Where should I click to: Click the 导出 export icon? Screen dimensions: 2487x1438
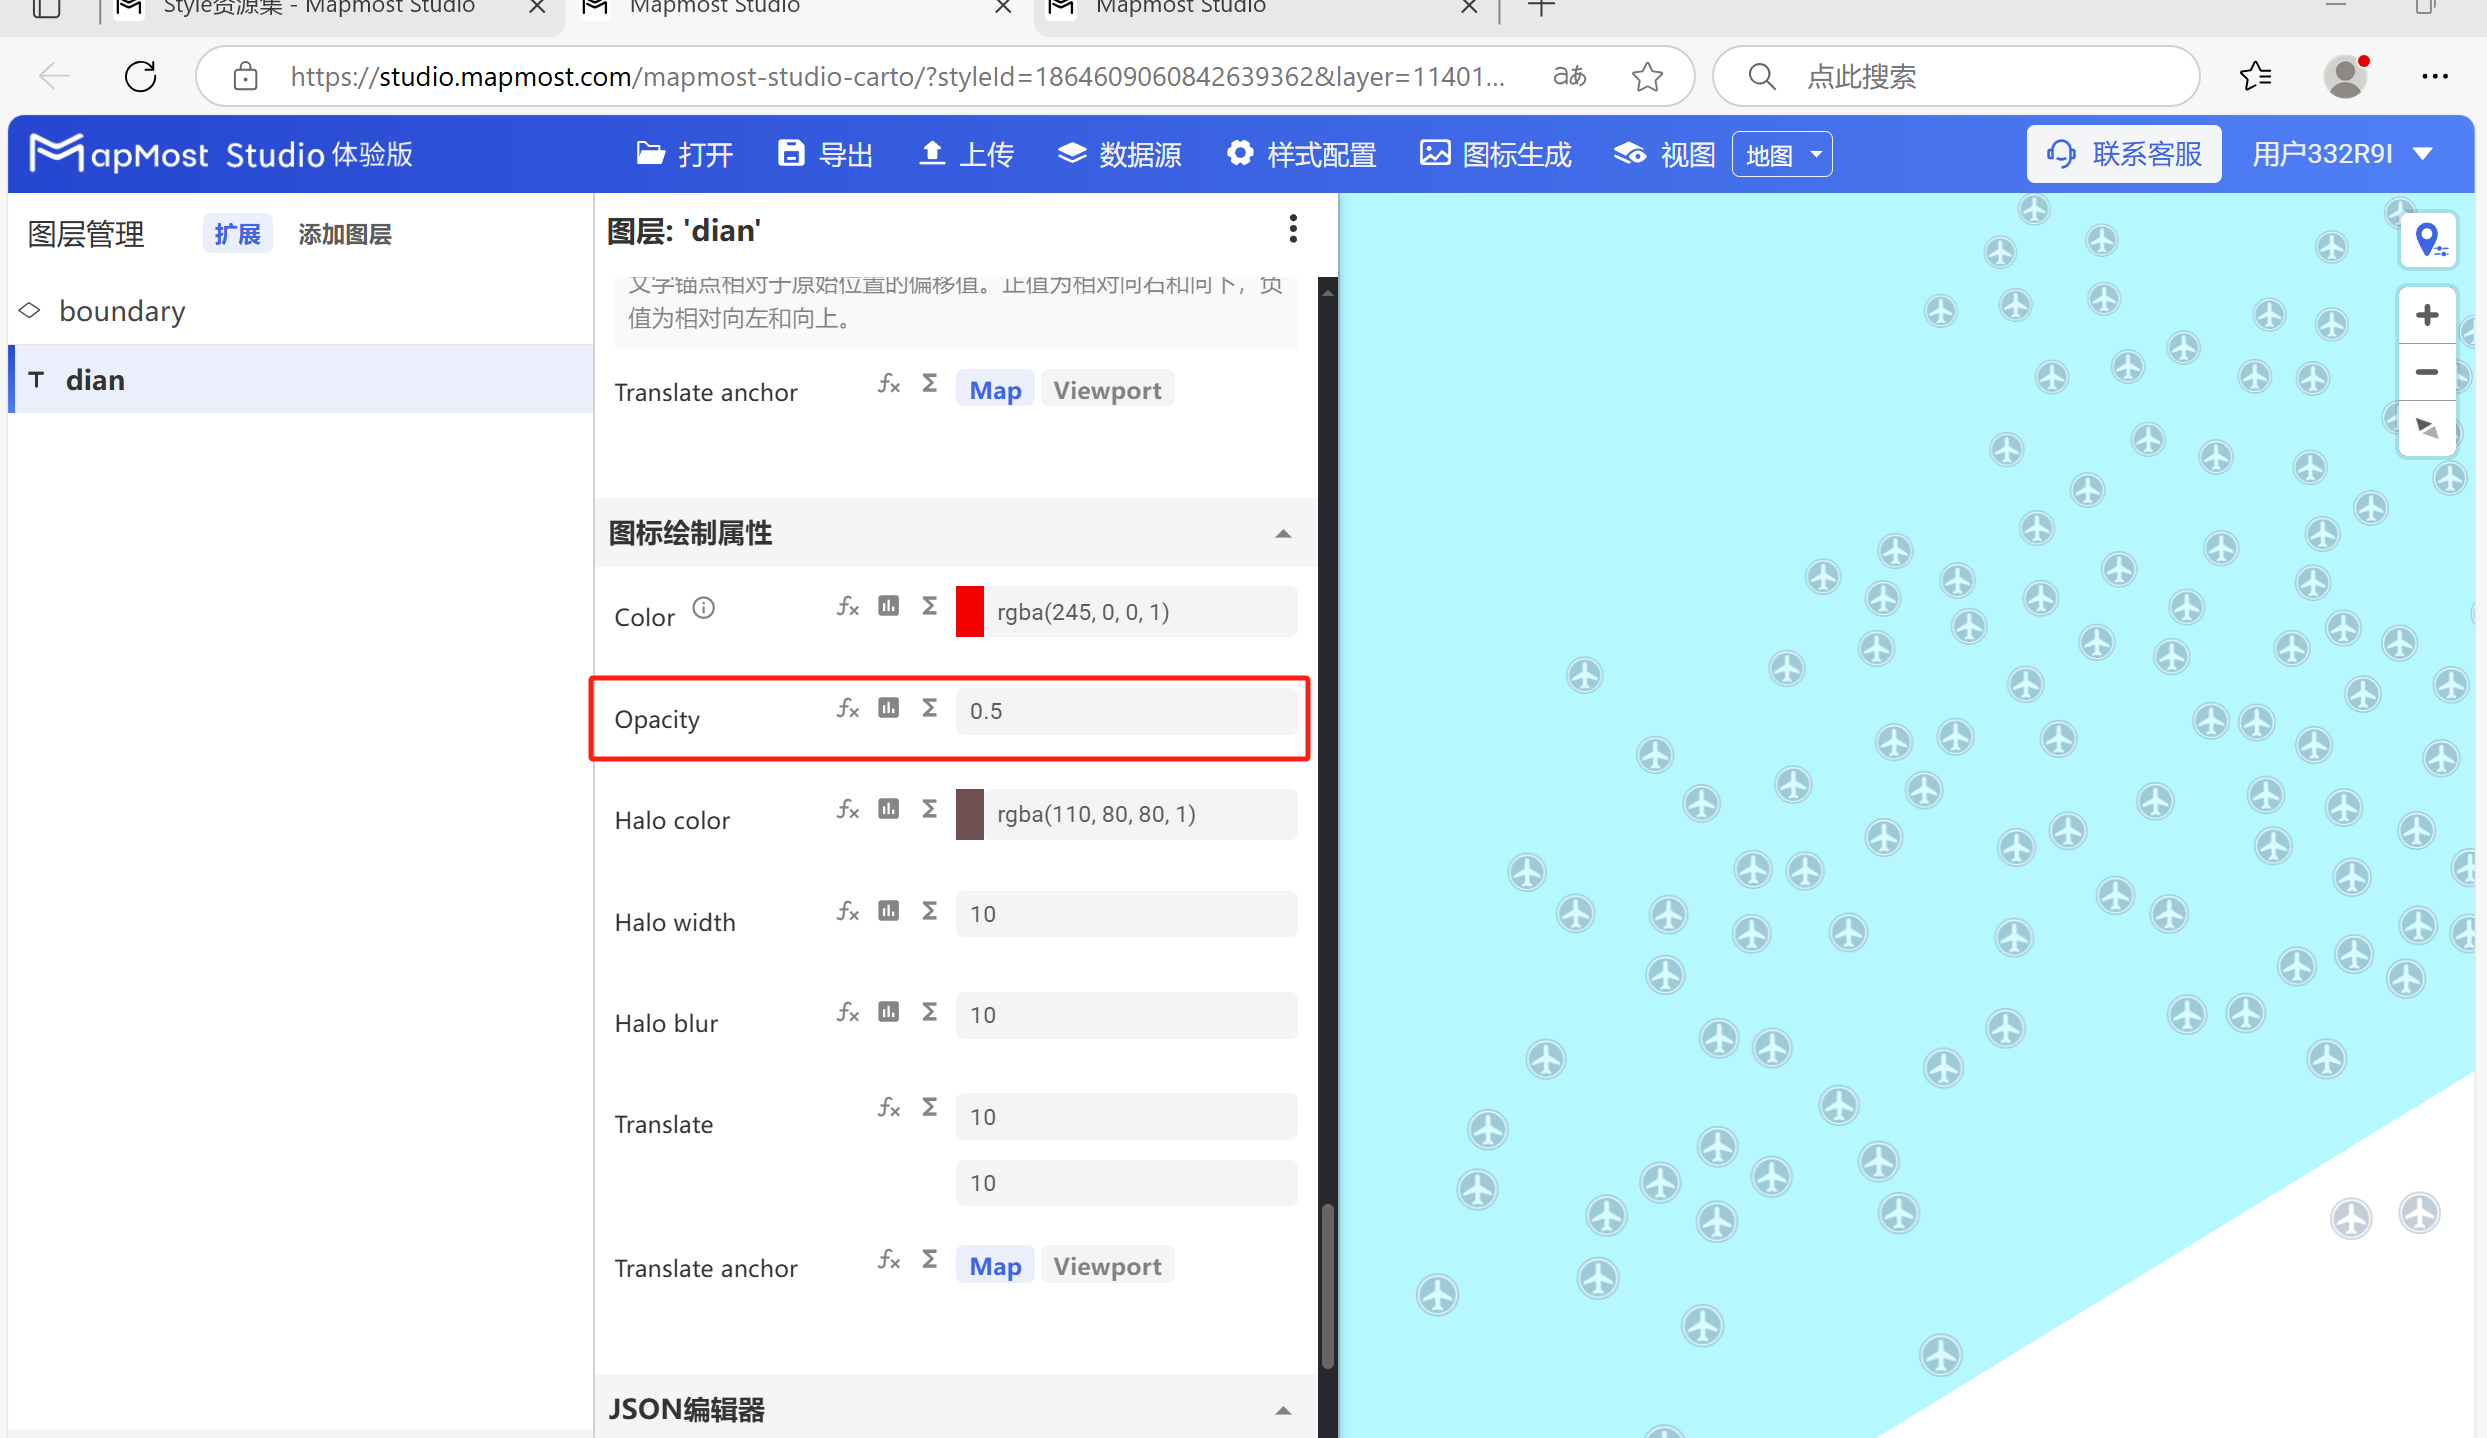[792, 152]
